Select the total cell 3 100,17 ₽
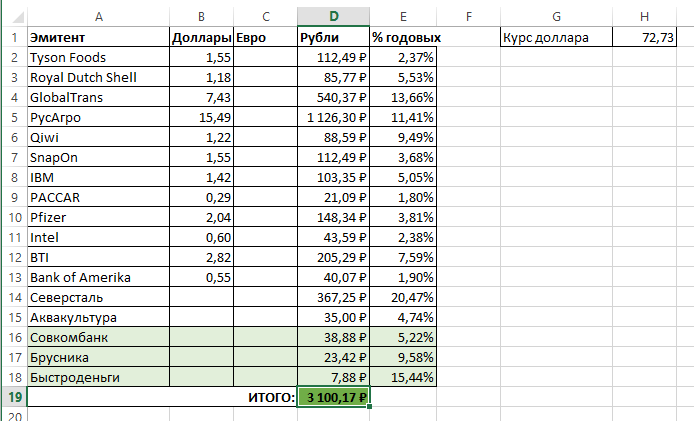 (334, 397)
